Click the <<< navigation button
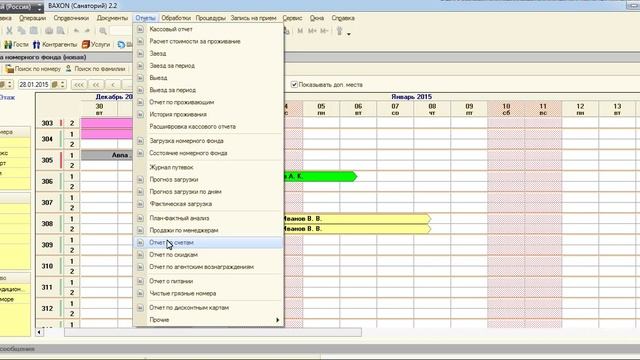Screen dimensions: 640x360 79,84
